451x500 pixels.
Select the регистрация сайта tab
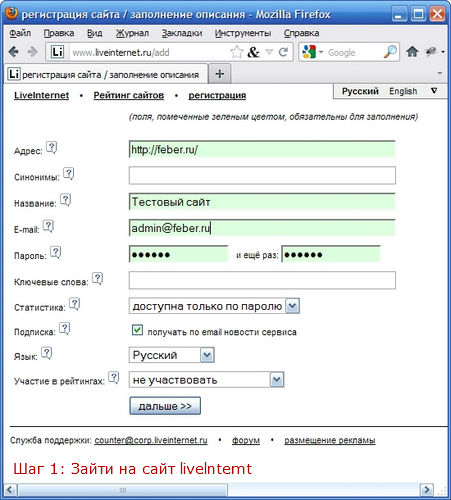pos(106,74)
